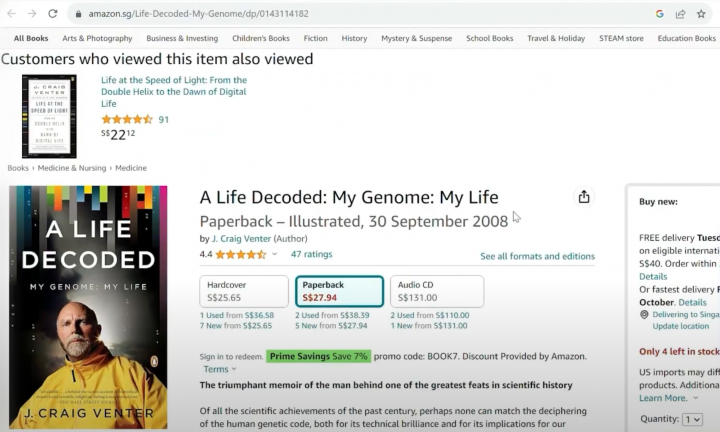Click the Google icon in the address bar
720x432 pixels.
(660, 14)
